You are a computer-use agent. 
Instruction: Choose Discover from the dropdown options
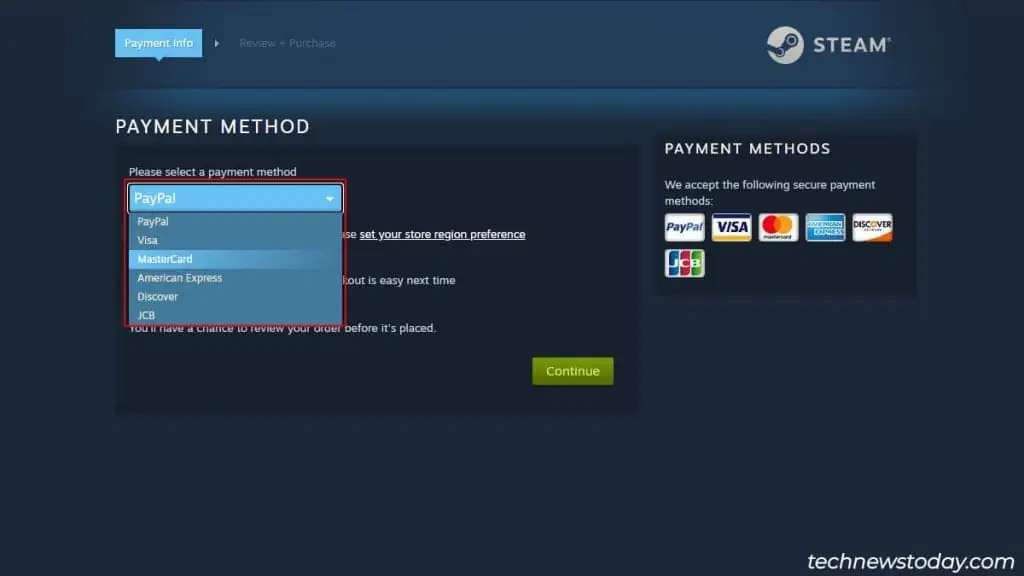(x=158, y=297)
